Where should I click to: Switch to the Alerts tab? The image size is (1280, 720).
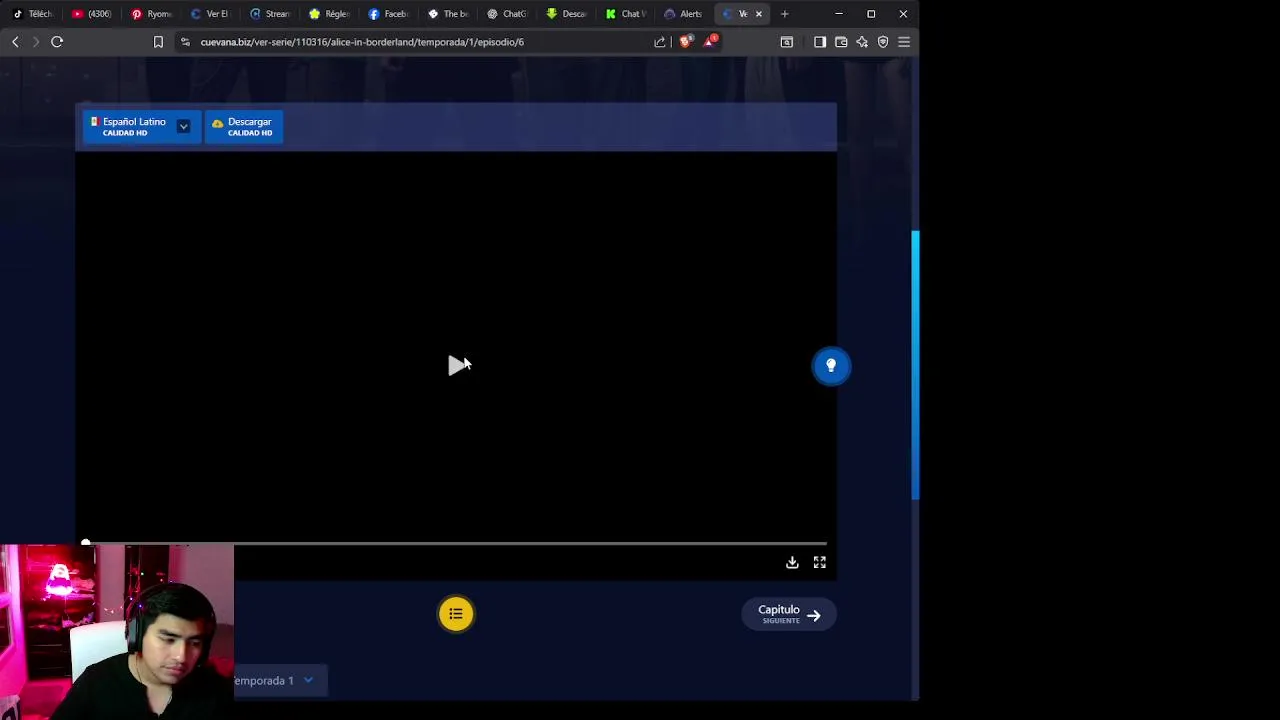click(684, 14)
